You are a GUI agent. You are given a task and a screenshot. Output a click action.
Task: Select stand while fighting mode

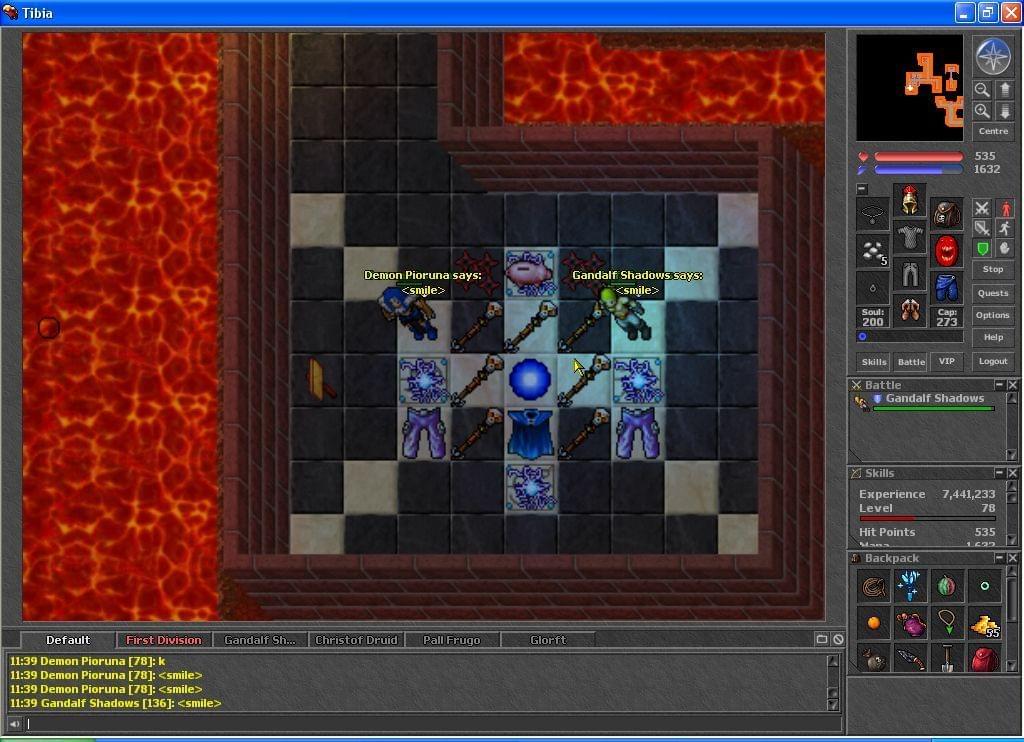(x=1004, y=208)
